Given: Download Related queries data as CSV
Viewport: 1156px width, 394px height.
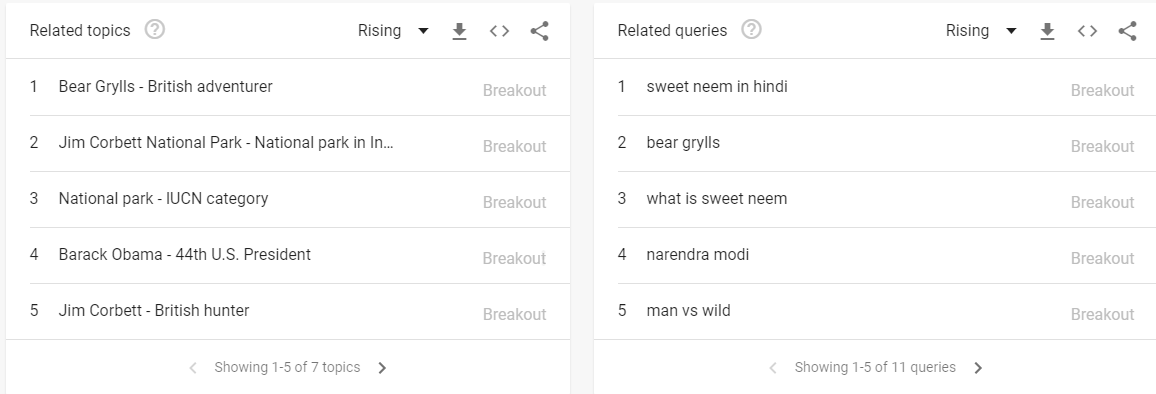Looking at the screenshot, I should 1047,31.
